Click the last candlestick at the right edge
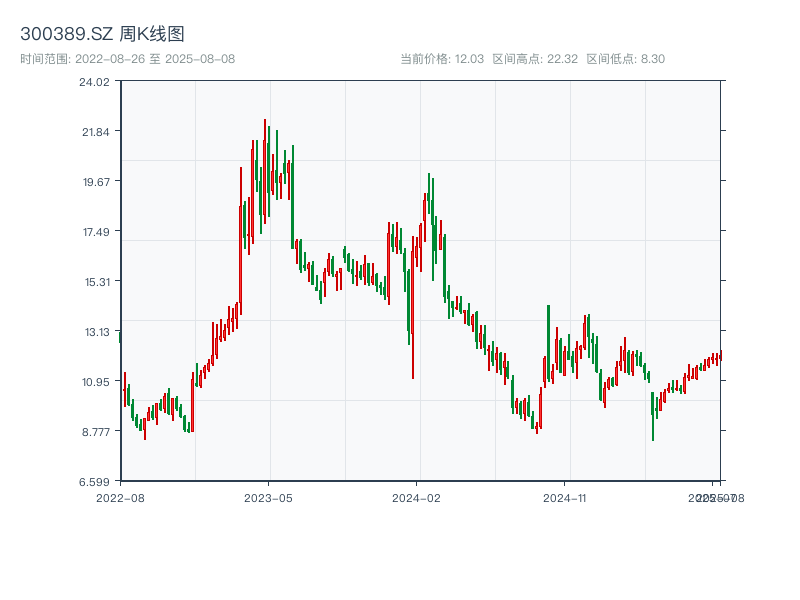800x600 pixels. pyautogui.click(x=720, y=356)
